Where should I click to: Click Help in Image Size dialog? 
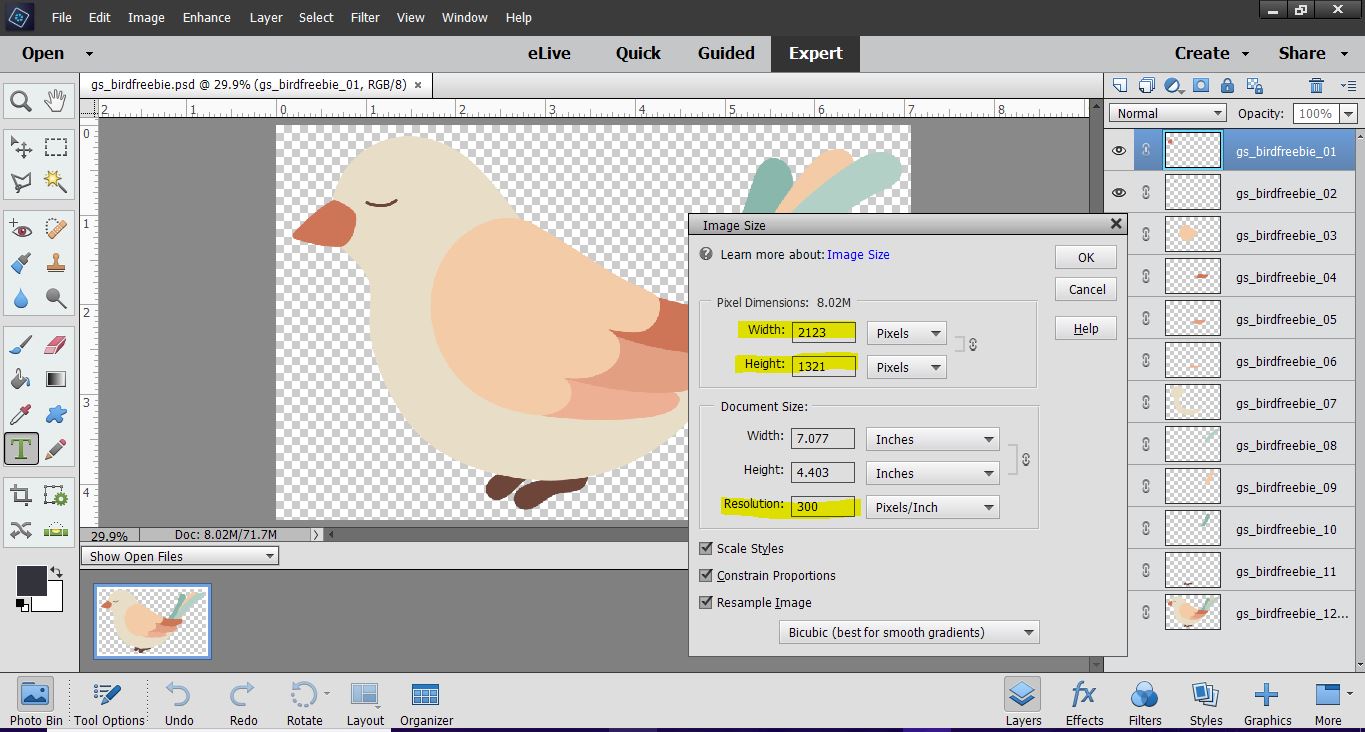tap(1086, 328)
